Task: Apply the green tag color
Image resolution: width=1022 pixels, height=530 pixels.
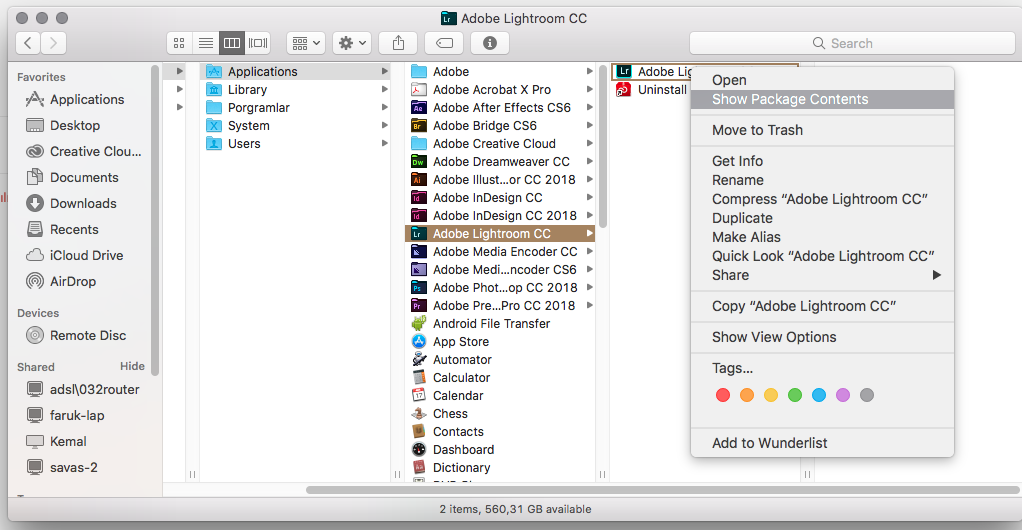Action: [x=795, y=395]
